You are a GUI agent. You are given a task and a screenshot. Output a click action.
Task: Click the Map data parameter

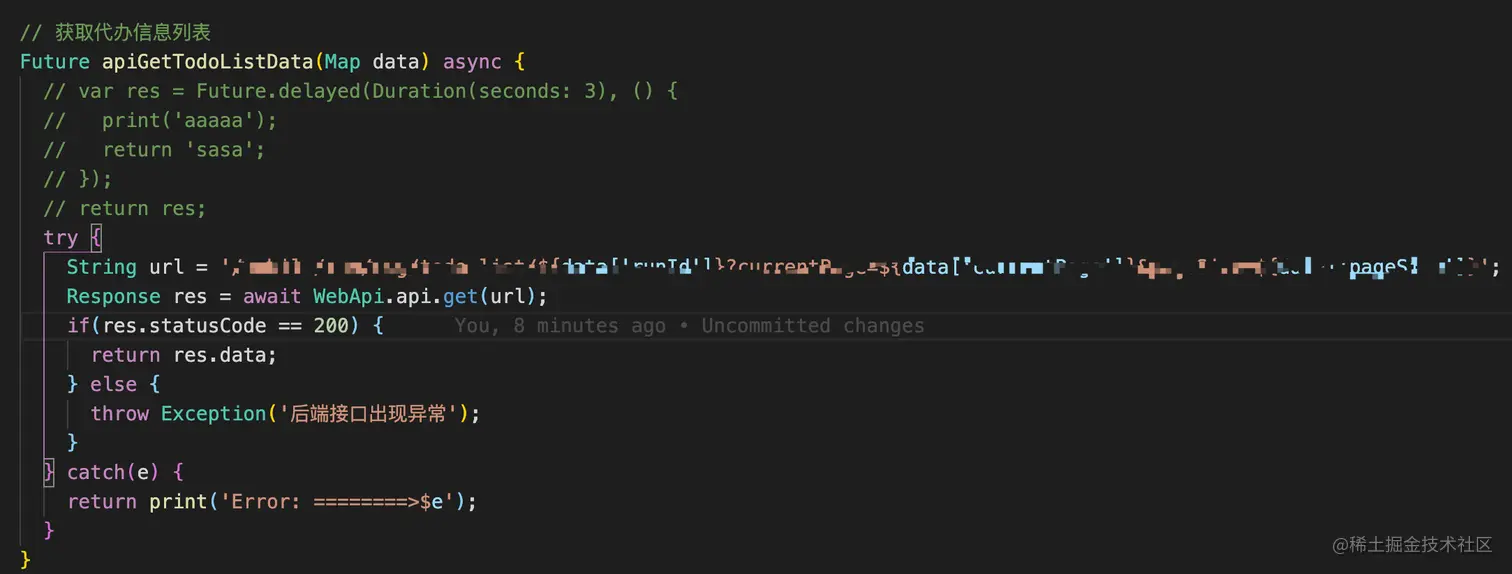pyautogui.click(x=372, y=62)
